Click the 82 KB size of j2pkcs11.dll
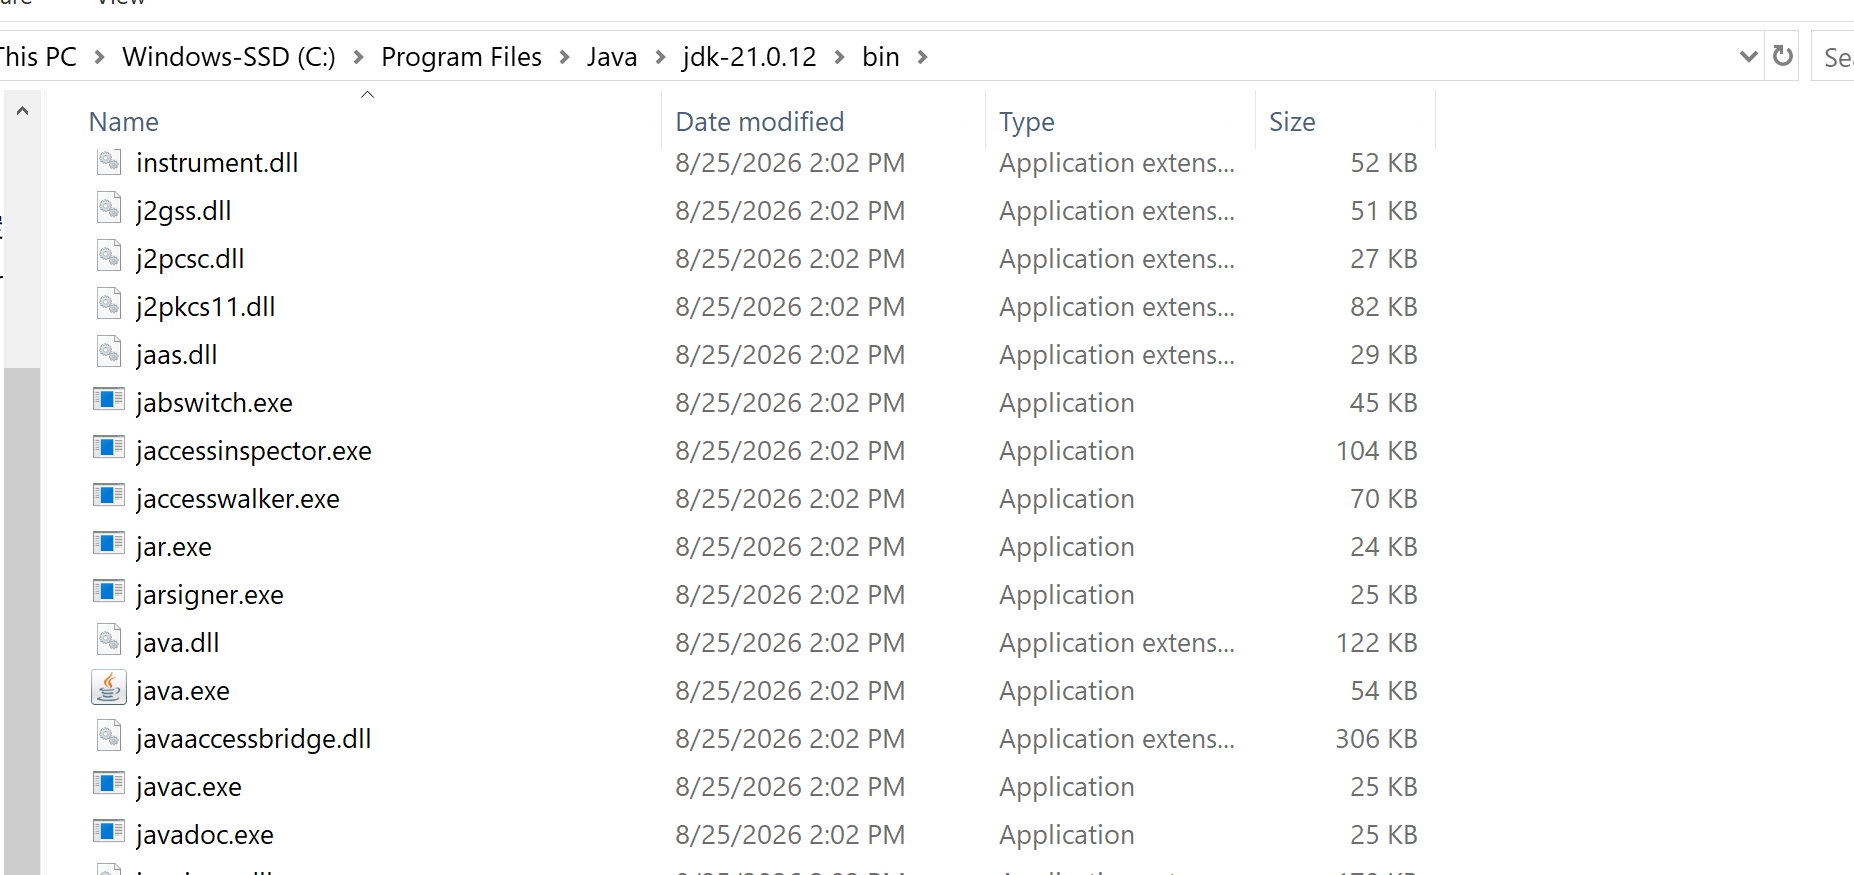 click(1384, 307)
